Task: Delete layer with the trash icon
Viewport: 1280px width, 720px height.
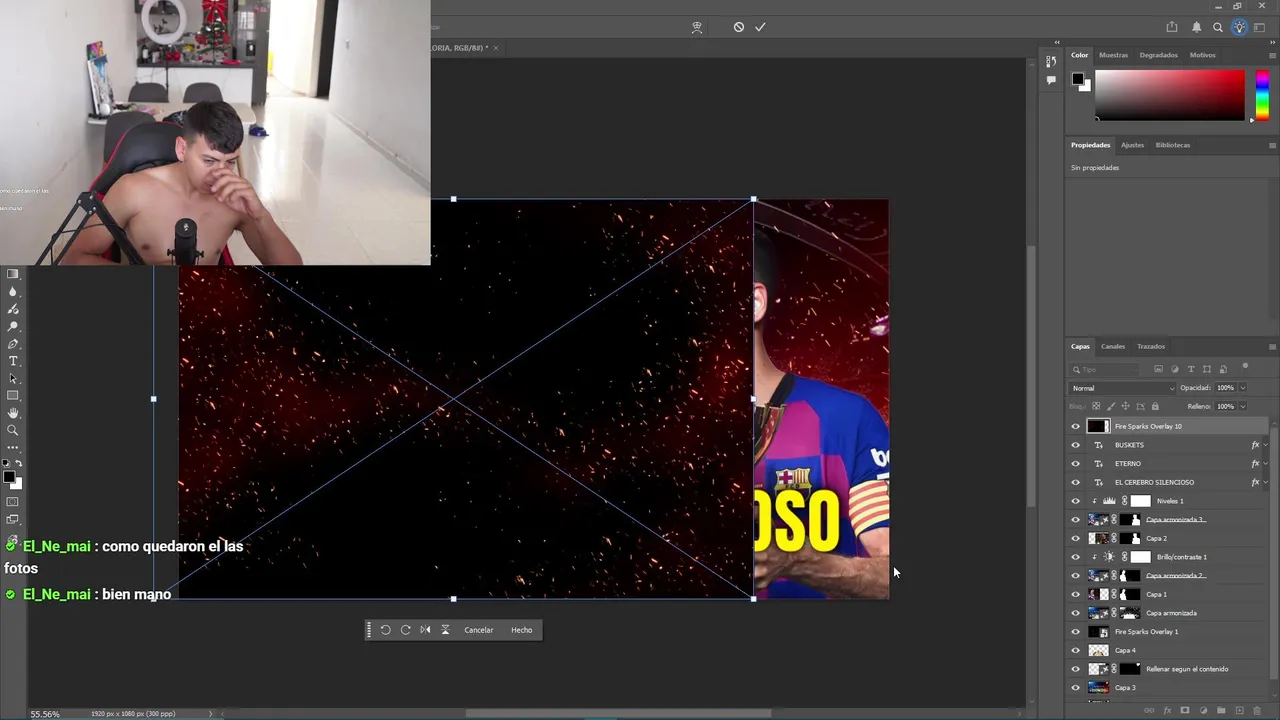Action: [1257, 710]
